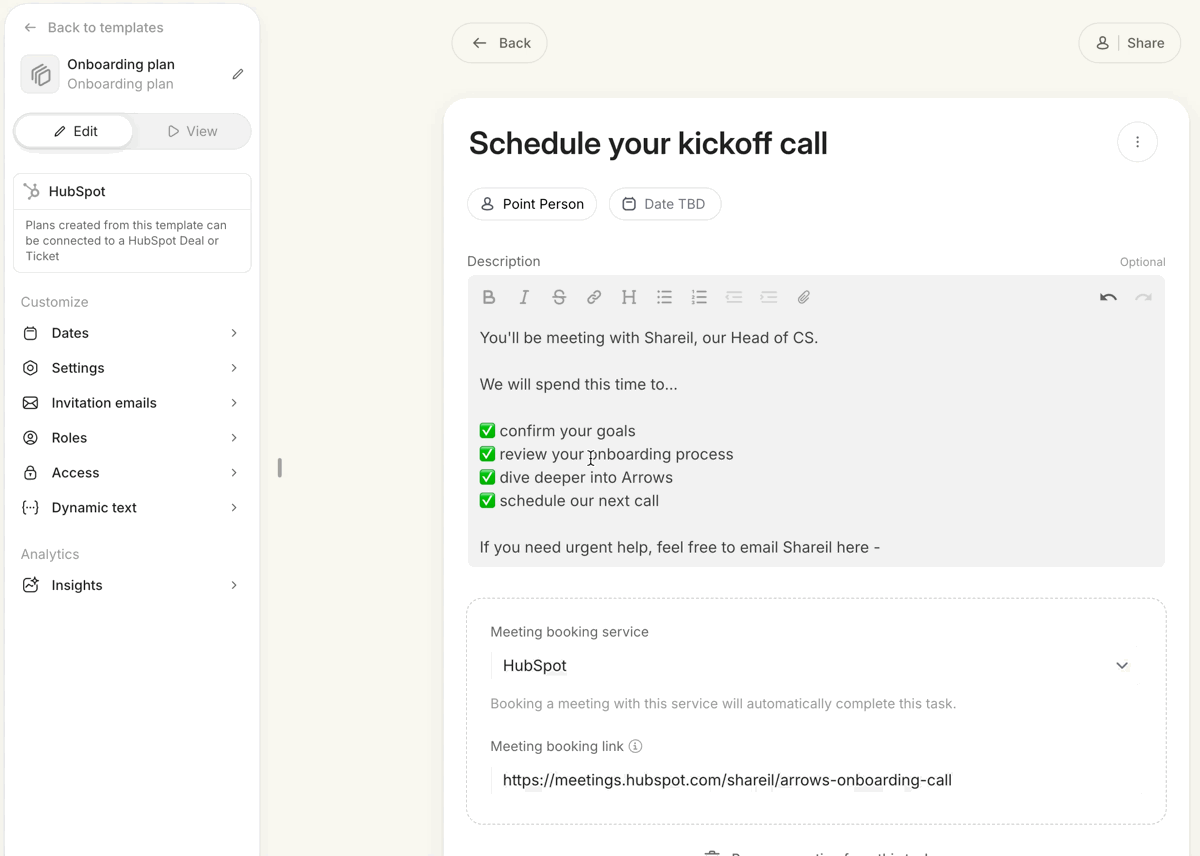This screenshot has width=1200, height=856.
Task: Go back to templates
Action: tap(94, 28)
